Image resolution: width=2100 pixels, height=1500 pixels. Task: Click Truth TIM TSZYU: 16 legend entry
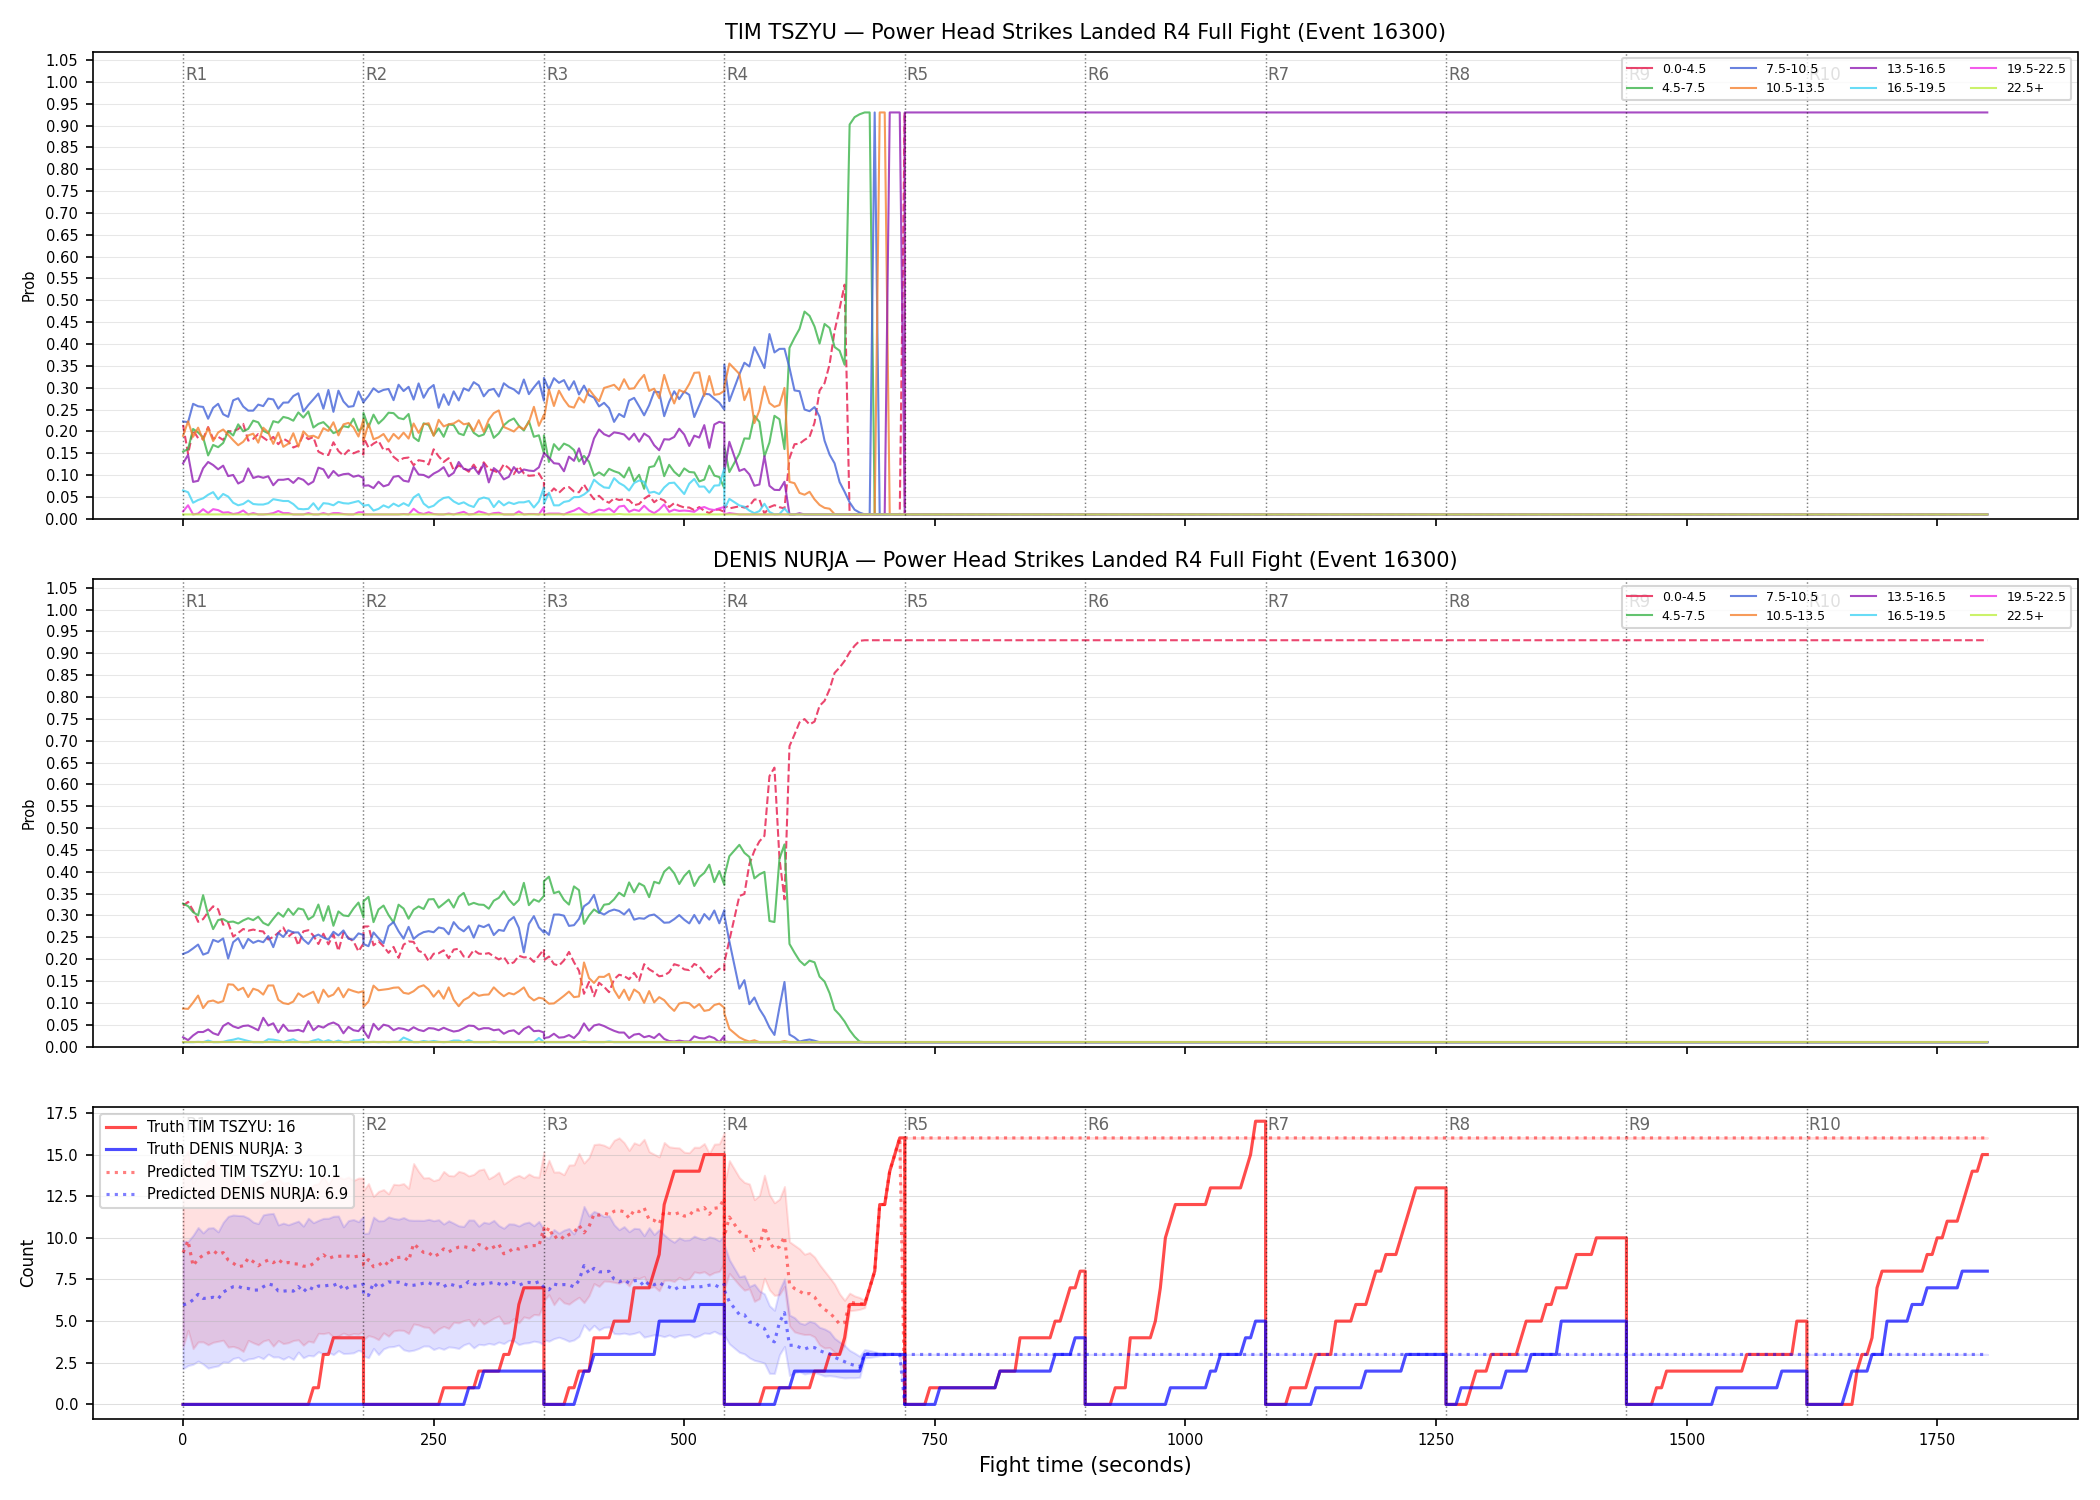(x=200, y=1127)
